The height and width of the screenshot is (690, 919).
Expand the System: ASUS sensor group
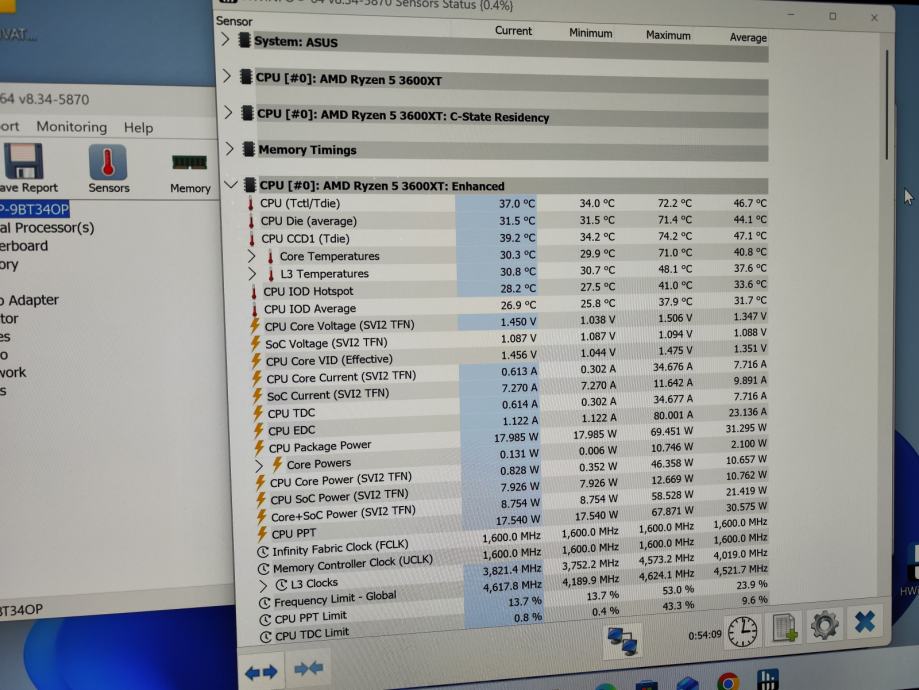click(225, 40)
